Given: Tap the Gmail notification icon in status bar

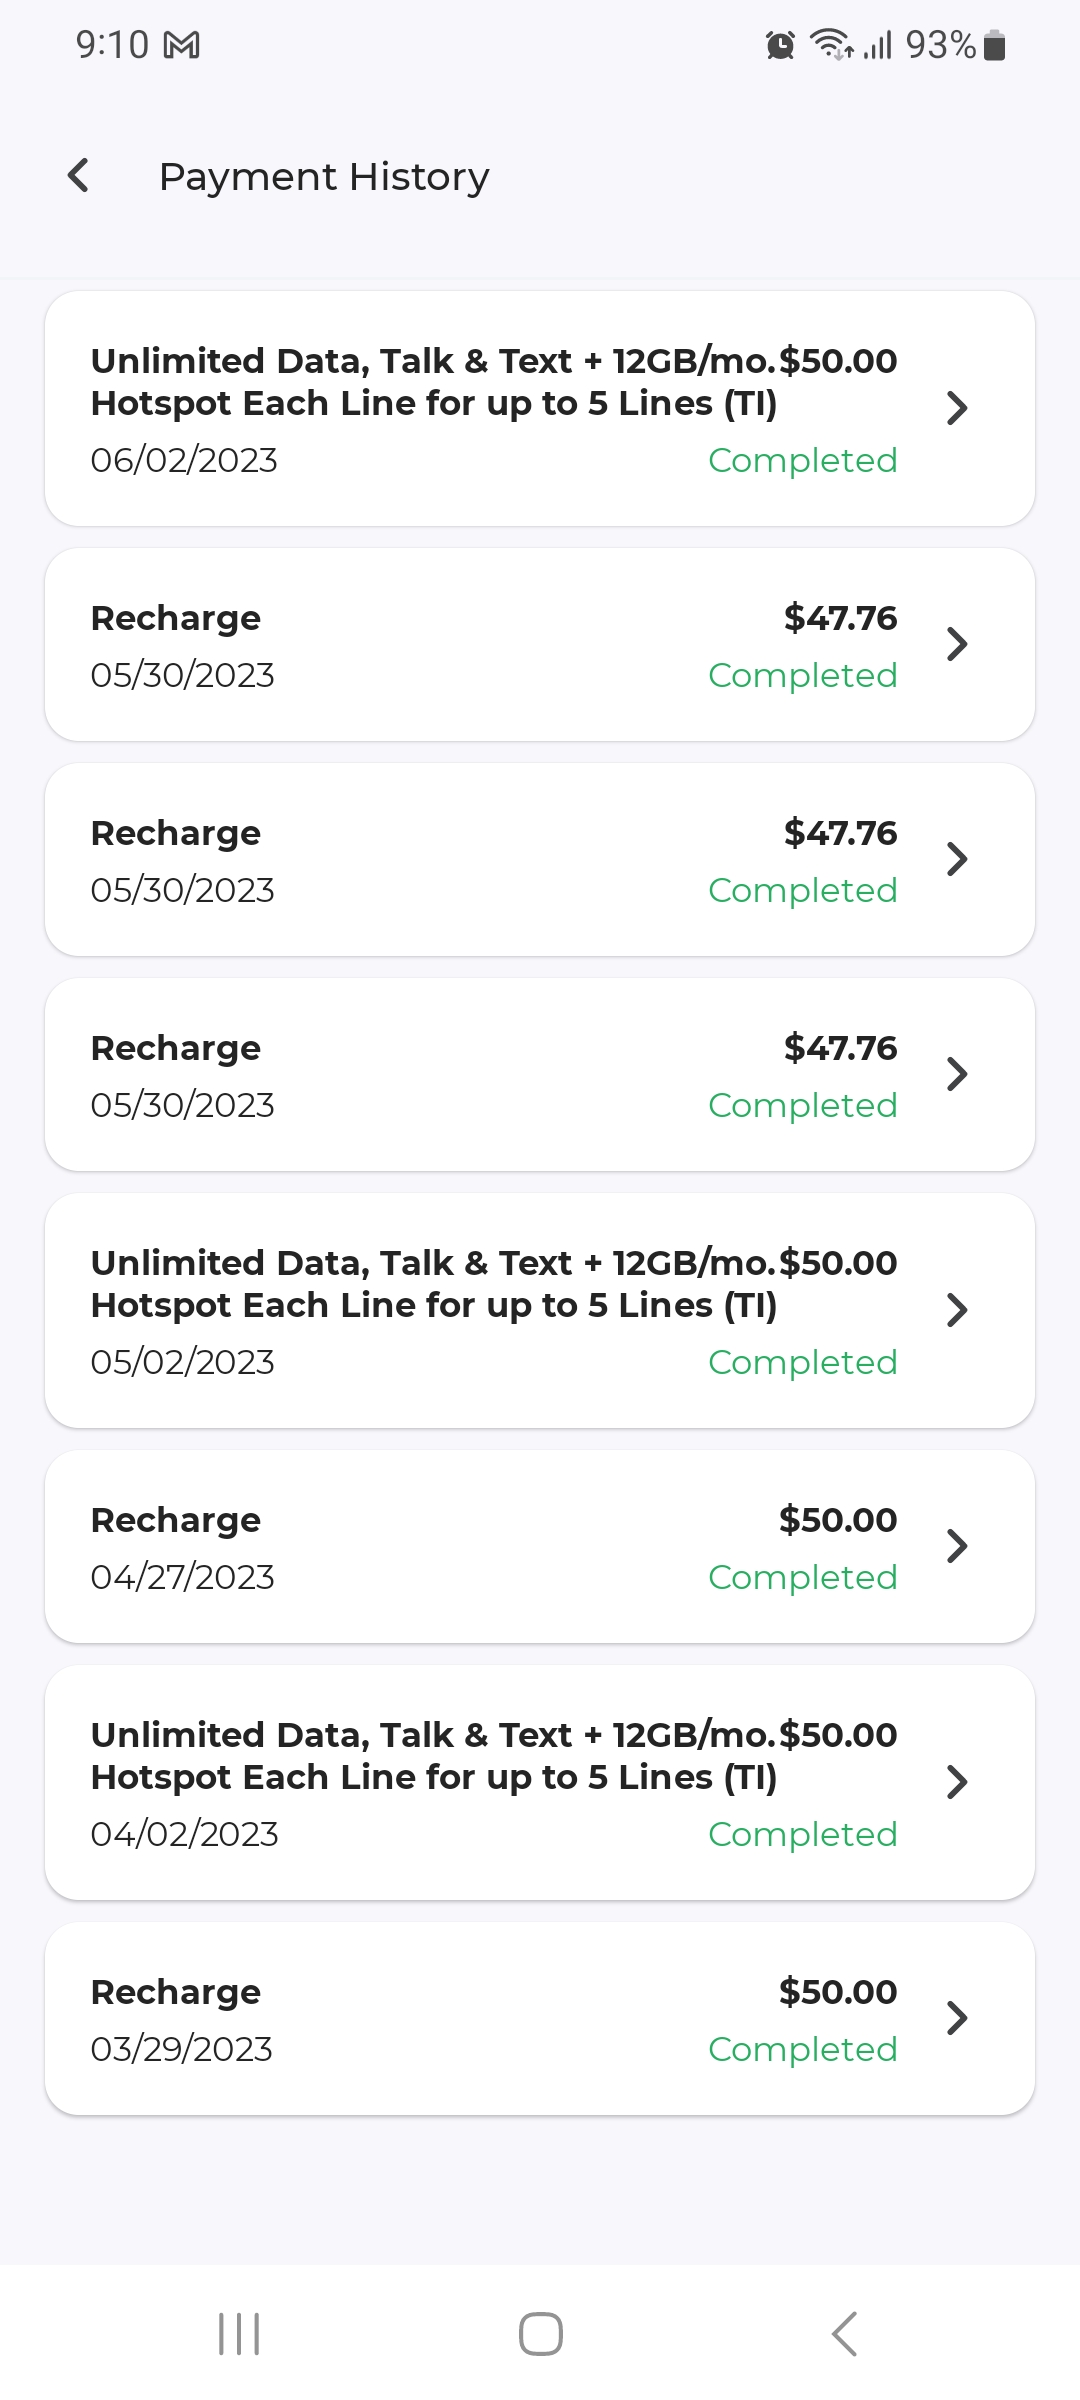Looking at the screenshot, I should coord(181,45).
